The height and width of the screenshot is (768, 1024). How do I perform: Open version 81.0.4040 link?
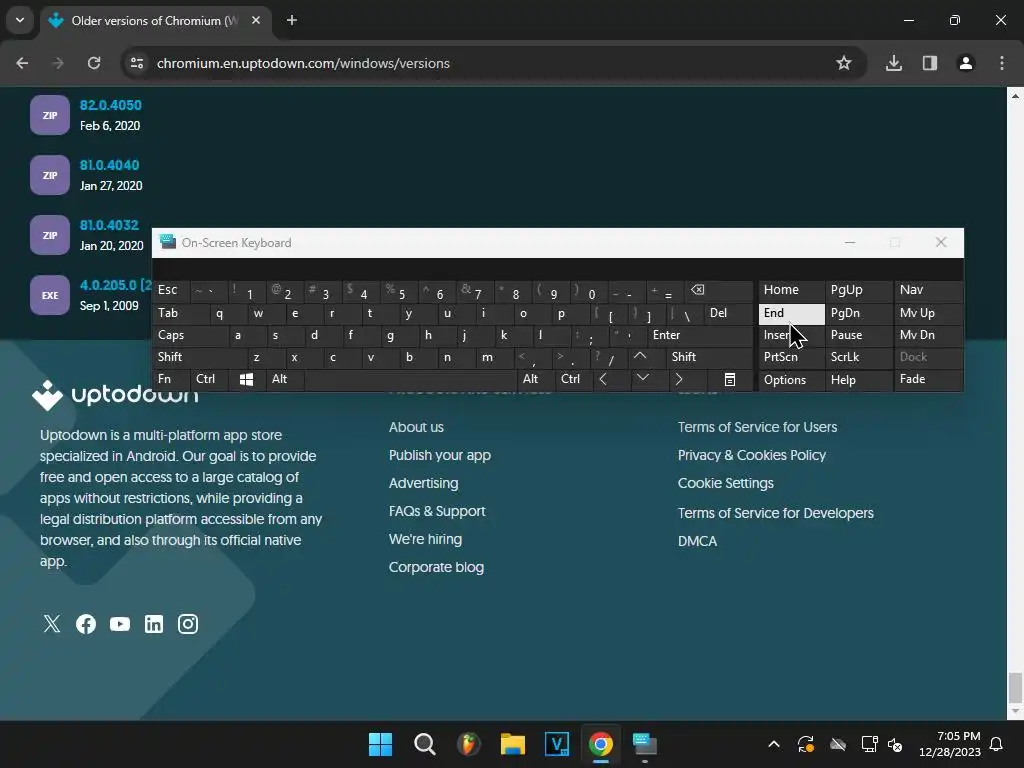[x=109, y=165]
